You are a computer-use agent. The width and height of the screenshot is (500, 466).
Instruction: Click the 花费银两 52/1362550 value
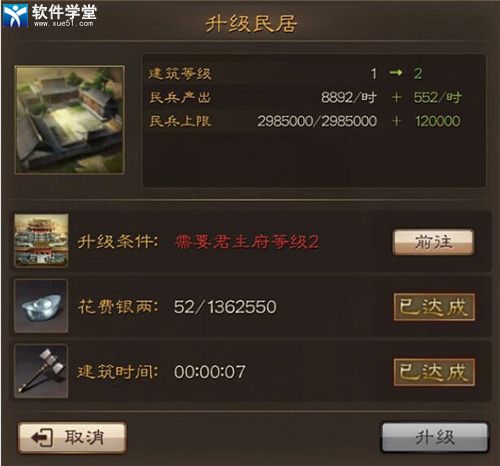225,307
